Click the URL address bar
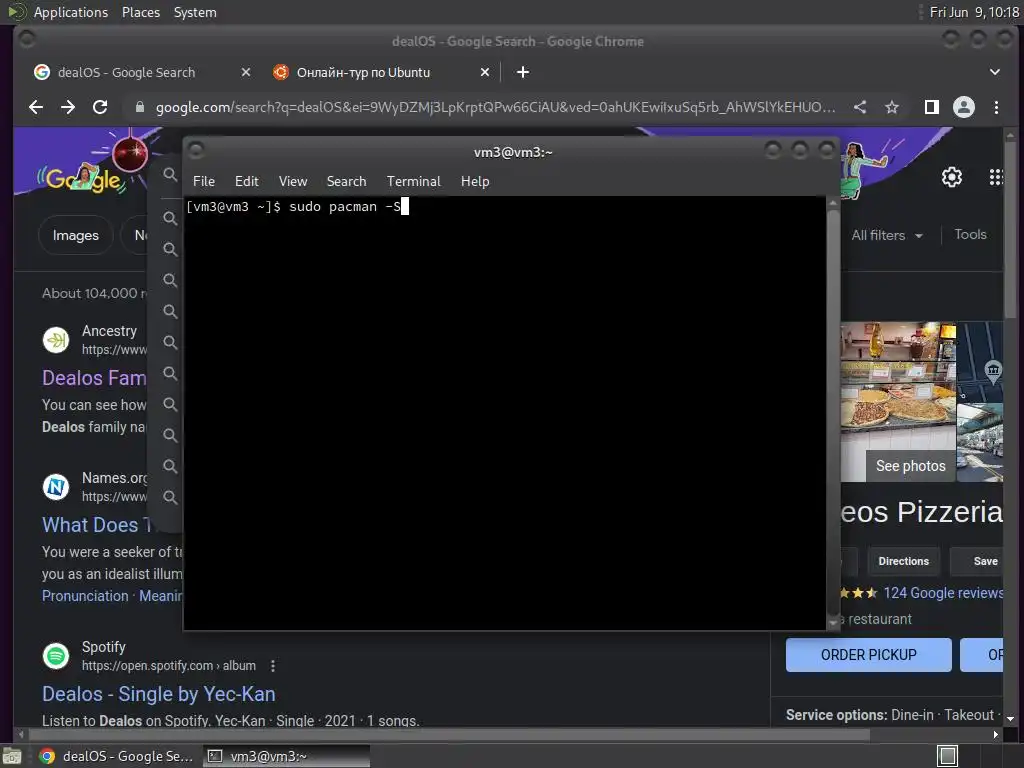Screen dimensions: 1024x768 pos(495,107)
